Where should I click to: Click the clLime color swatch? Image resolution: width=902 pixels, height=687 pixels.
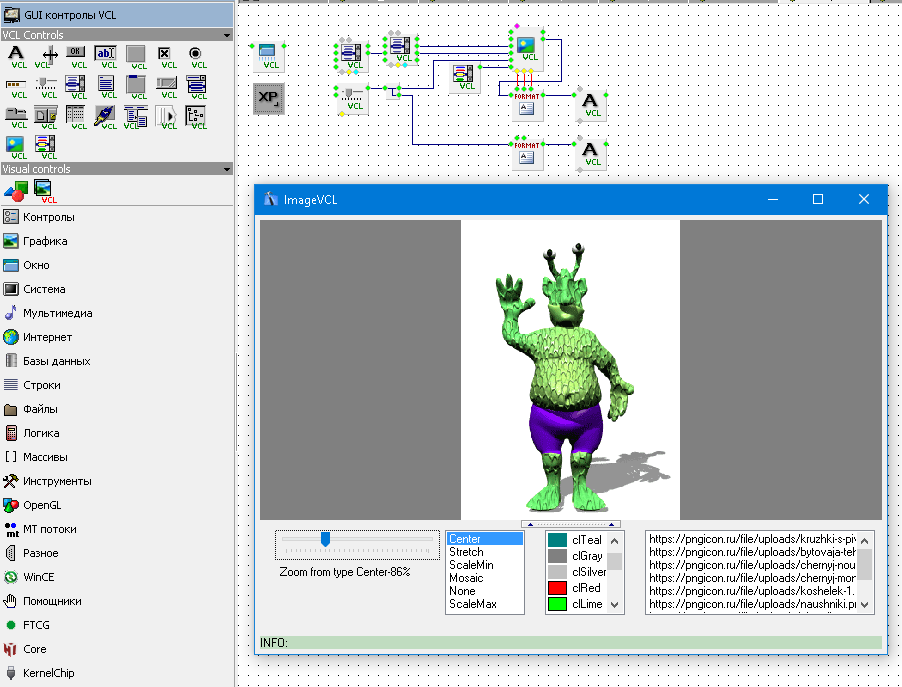[557, 604]
